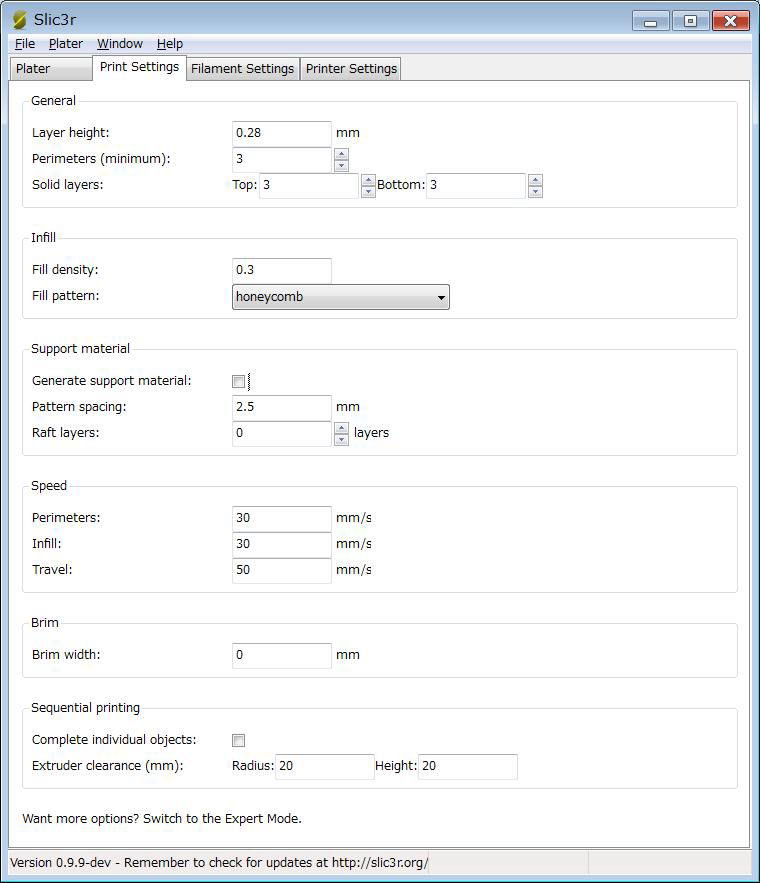Click the Bottom solid layers field

[x=476, y=185]
